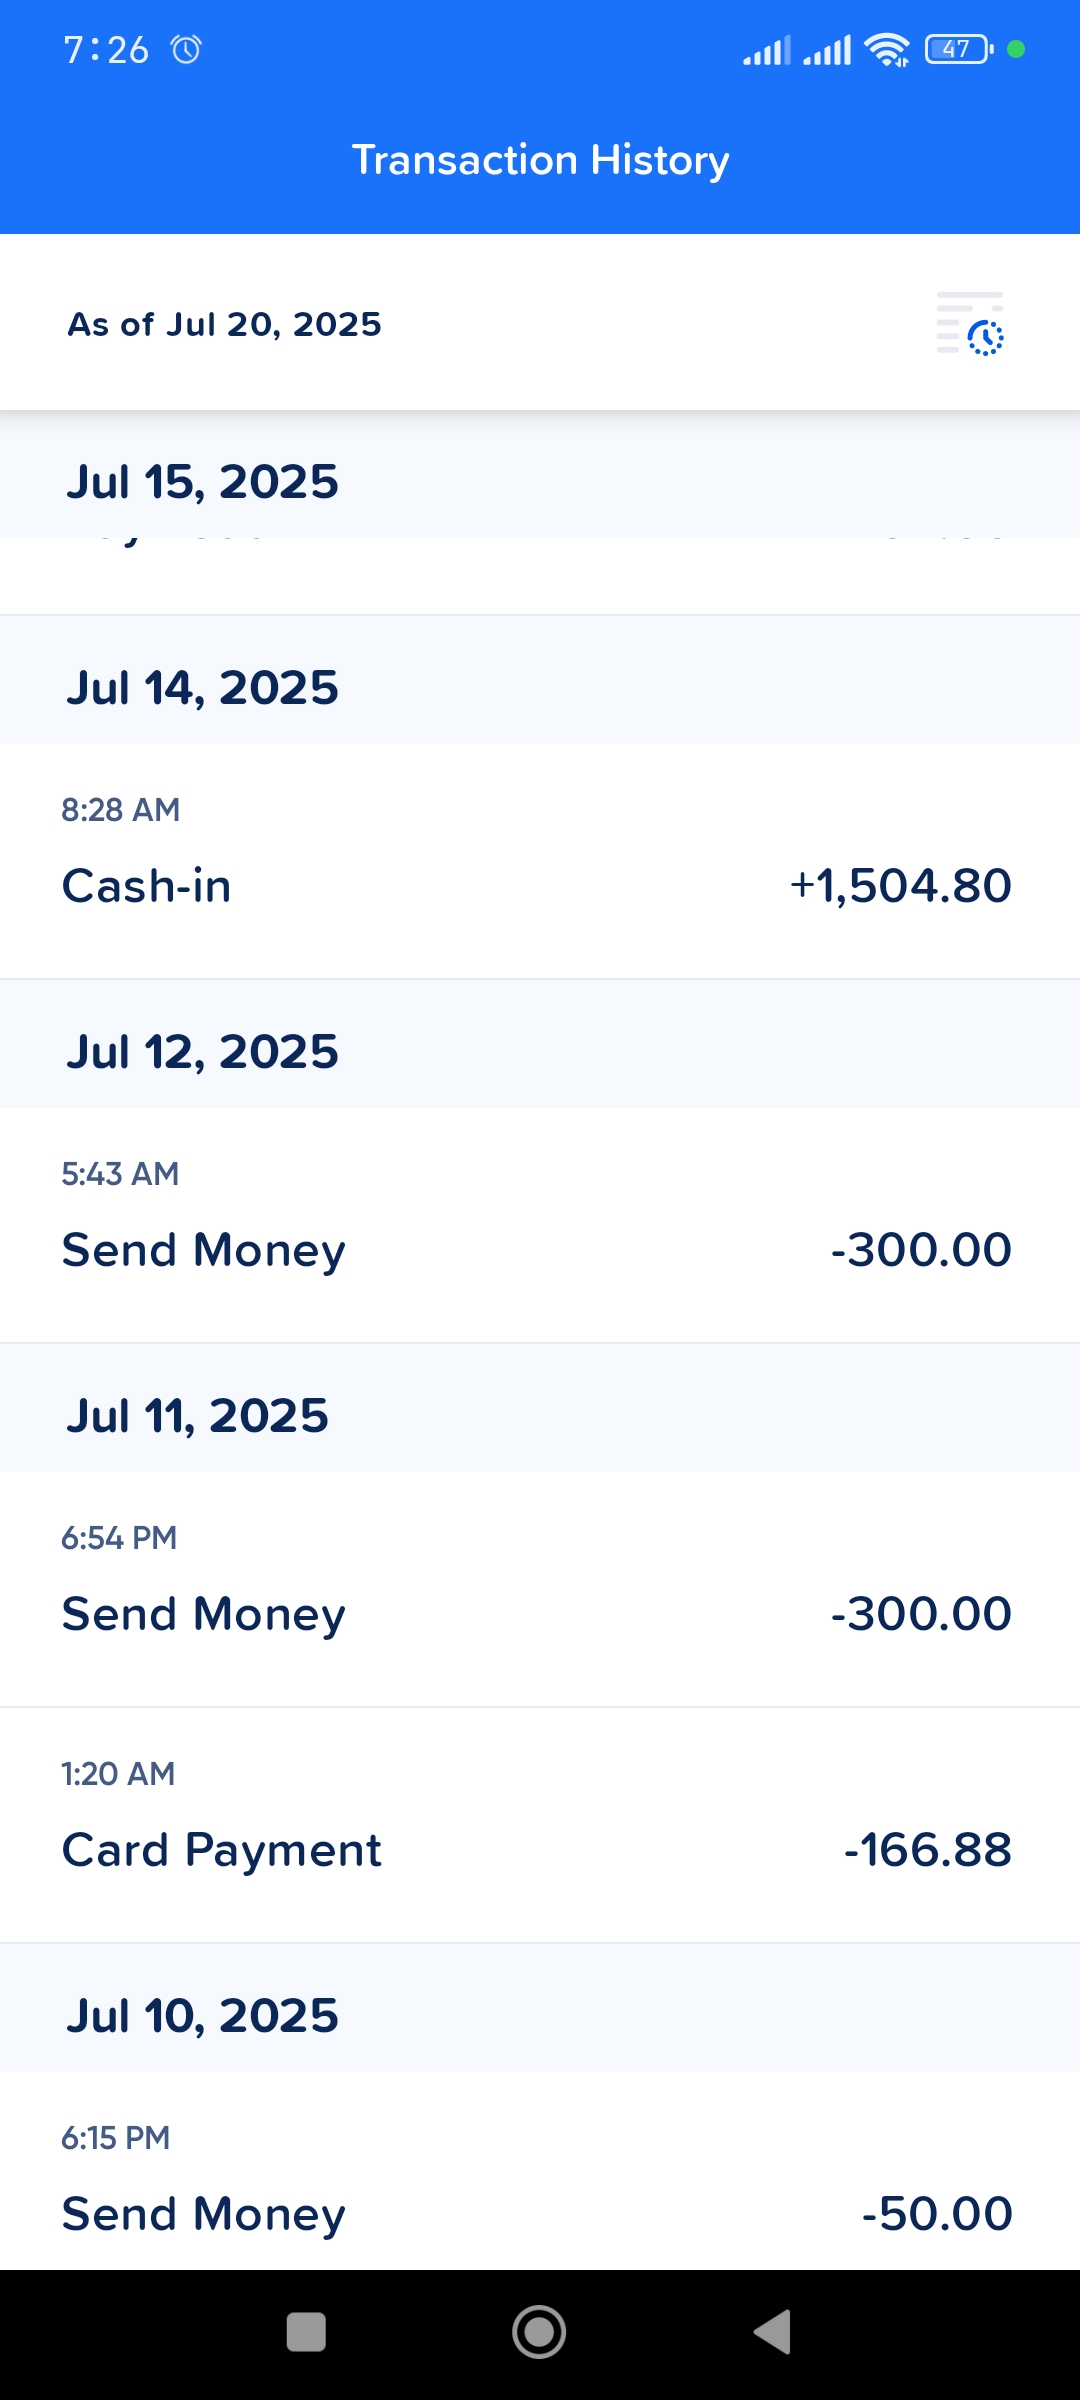Tap the alarm icon in status bar
The width and height of the screenshot is (1080, 2400).
click(186, 49)
